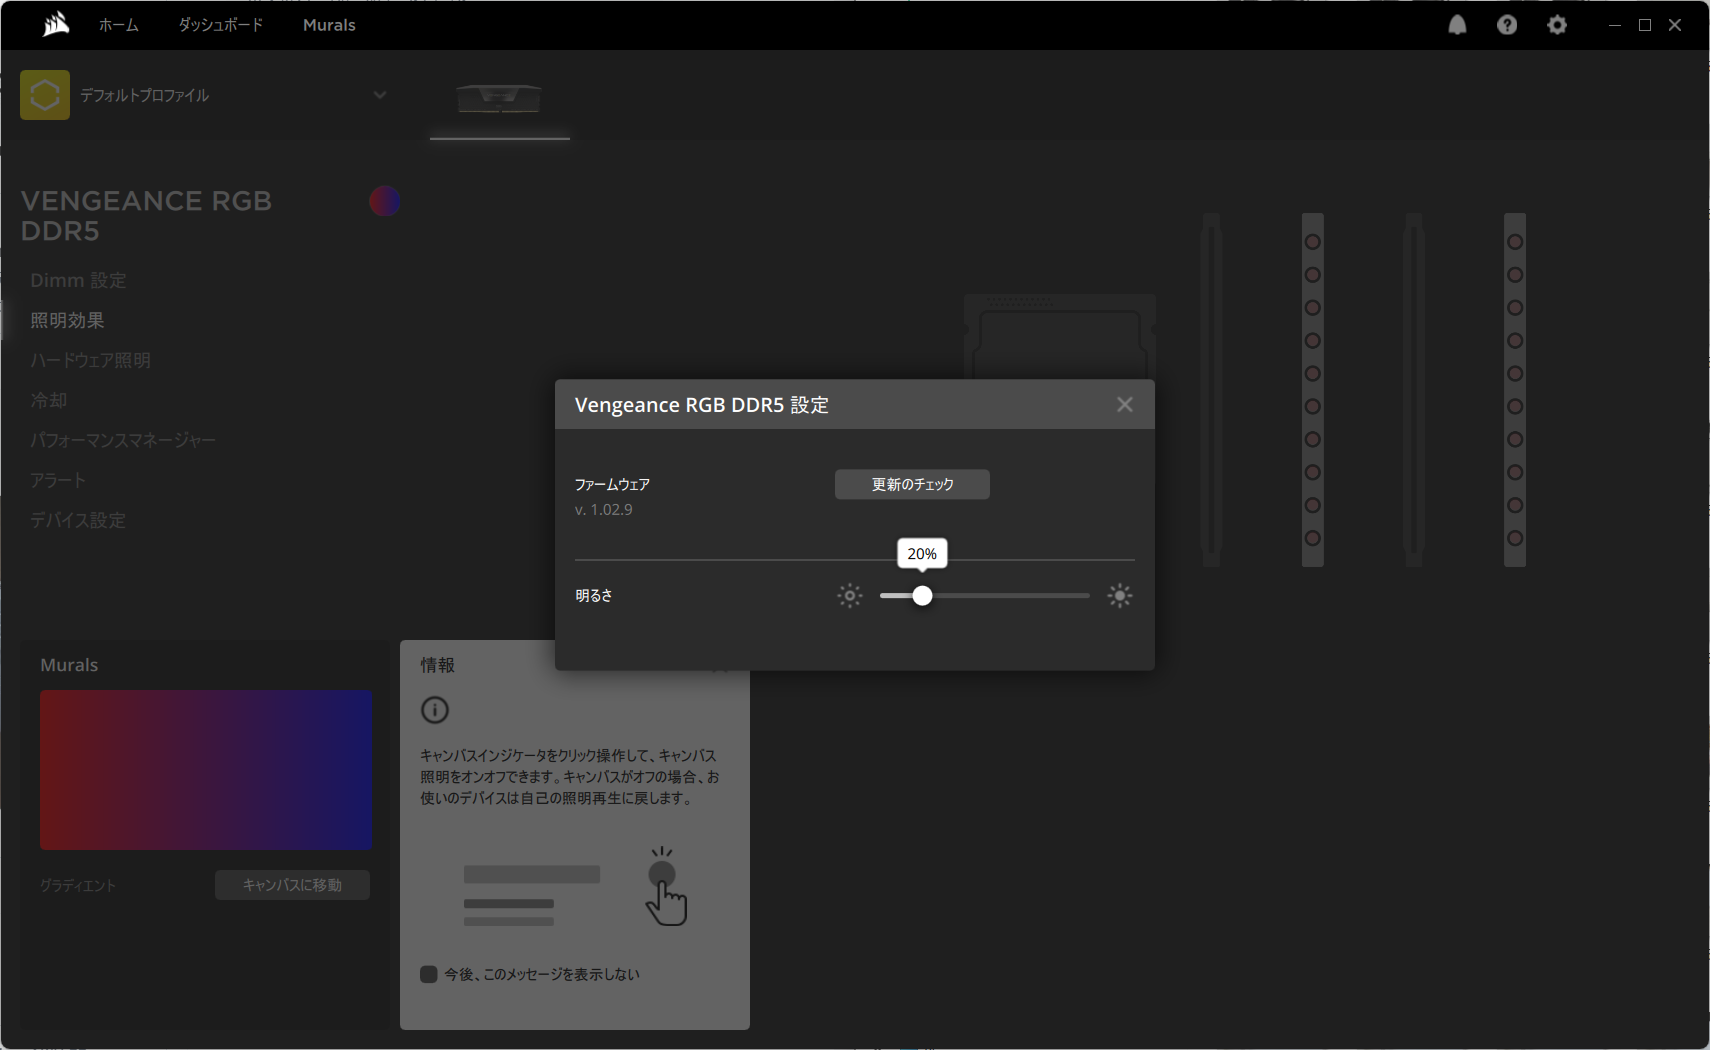The image size is (1710, 1050).
Task: Click the firmware version v. 1.02.9 text
Action: coord(603,509)
